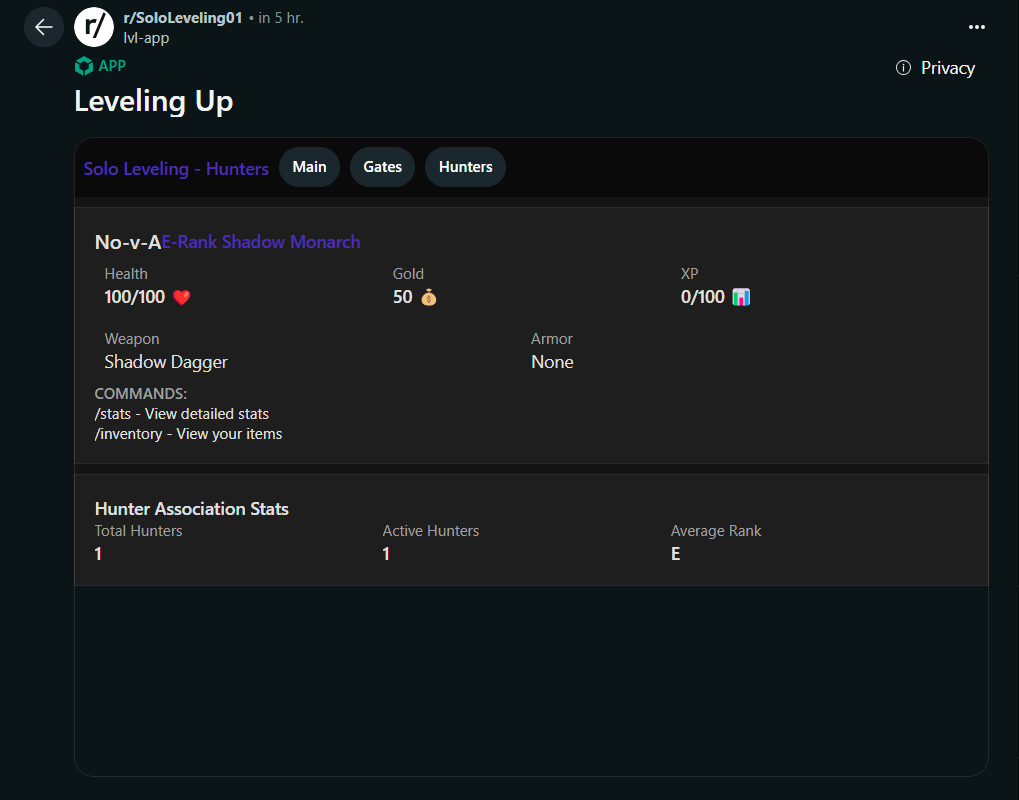Click the COMMANDS: heading

point(140,394)
